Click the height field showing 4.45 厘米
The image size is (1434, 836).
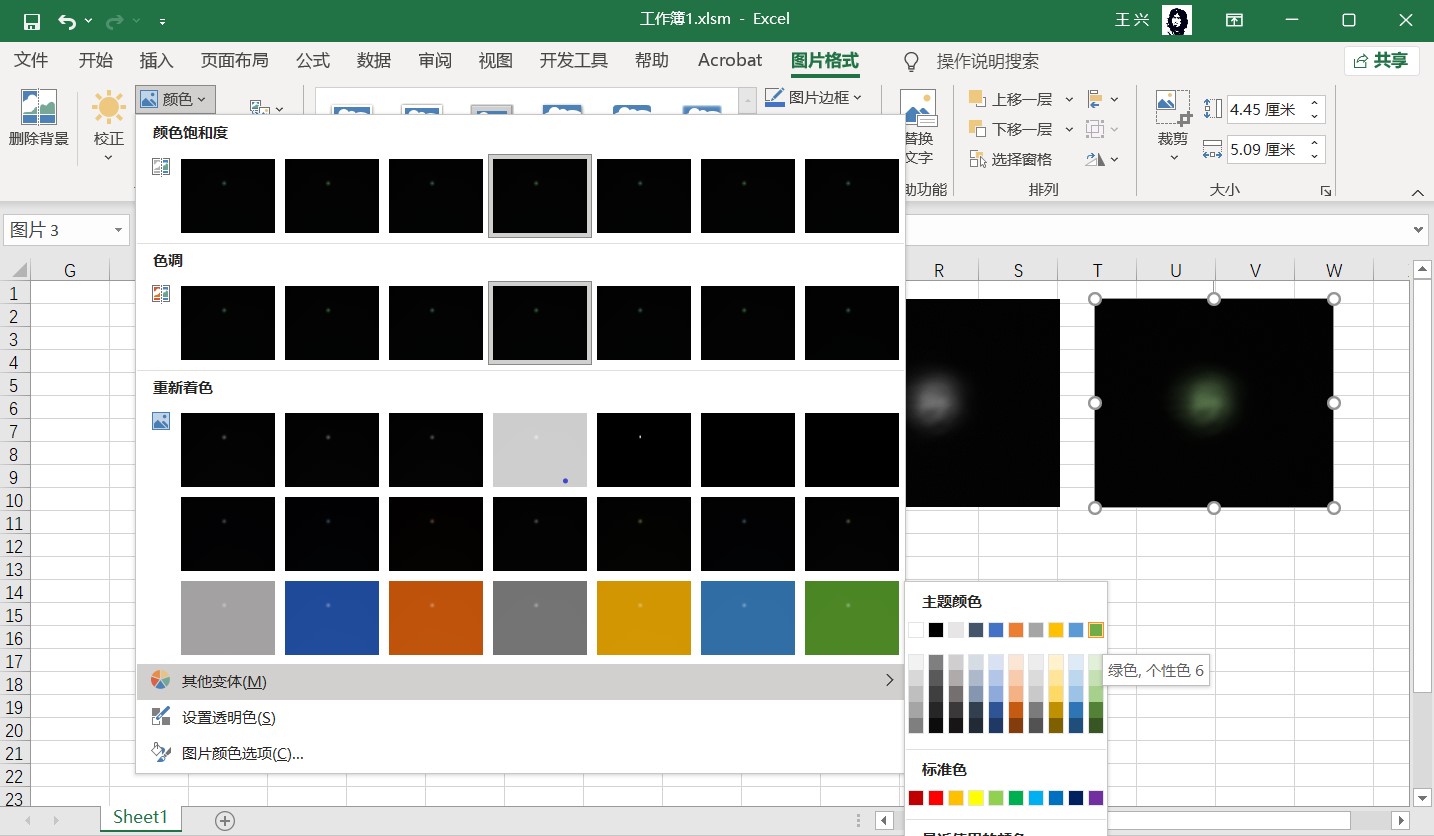click(1267, 109)
